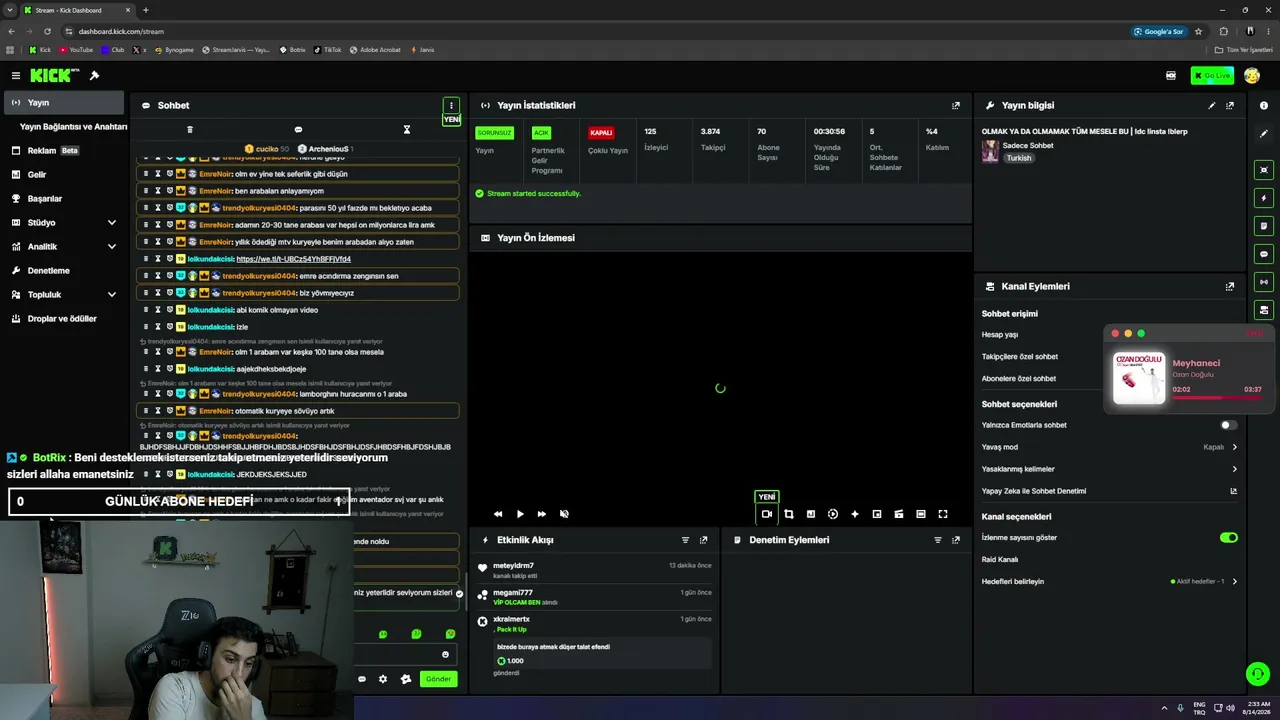Open the Hedefleri belirleyin goals chevron
The height and width of the screenshot is (720, 1280).
coord(1235,581)
